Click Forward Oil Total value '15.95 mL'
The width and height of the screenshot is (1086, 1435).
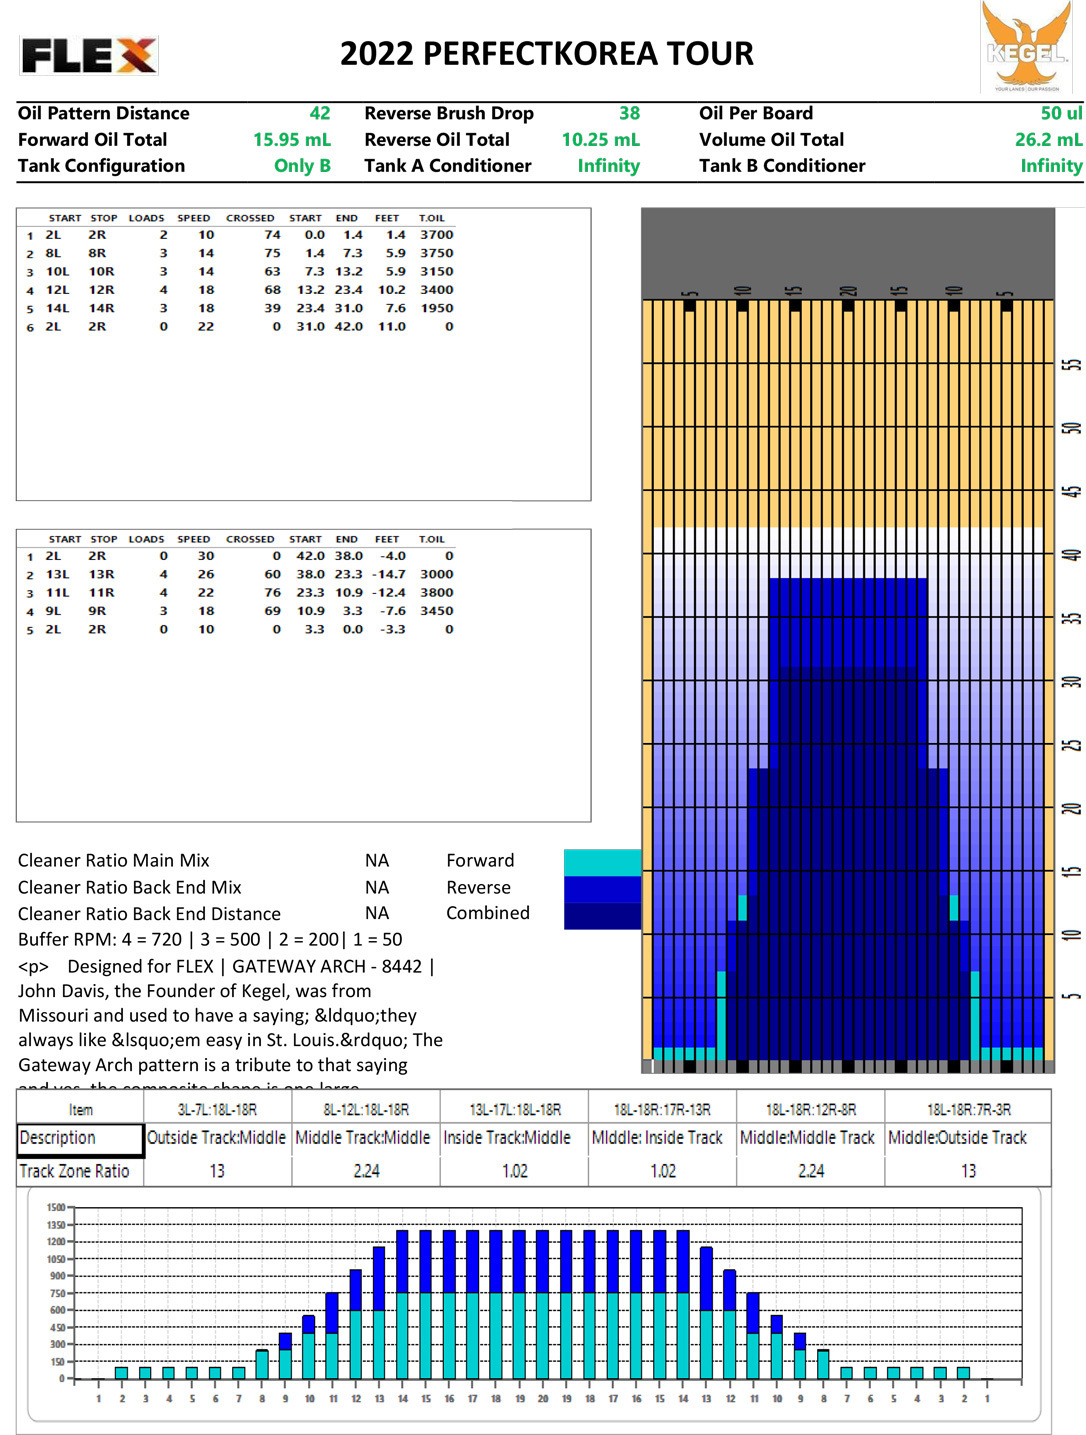[291, 139]
